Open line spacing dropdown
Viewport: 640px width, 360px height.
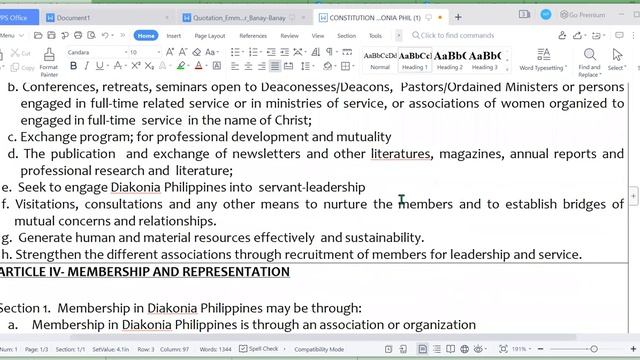(x=313, y=66)
